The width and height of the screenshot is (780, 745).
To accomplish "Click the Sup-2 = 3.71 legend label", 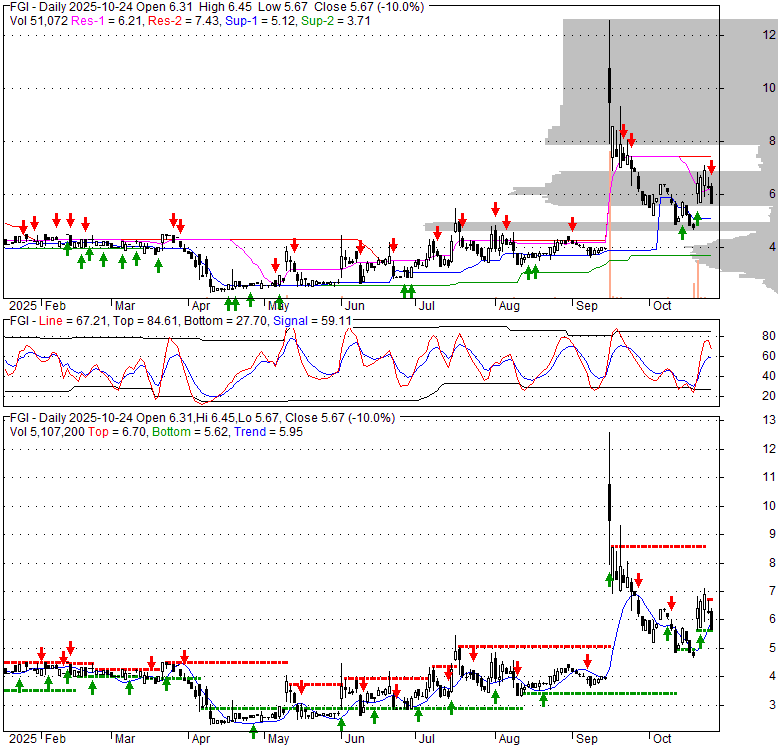I will point(336,21).
